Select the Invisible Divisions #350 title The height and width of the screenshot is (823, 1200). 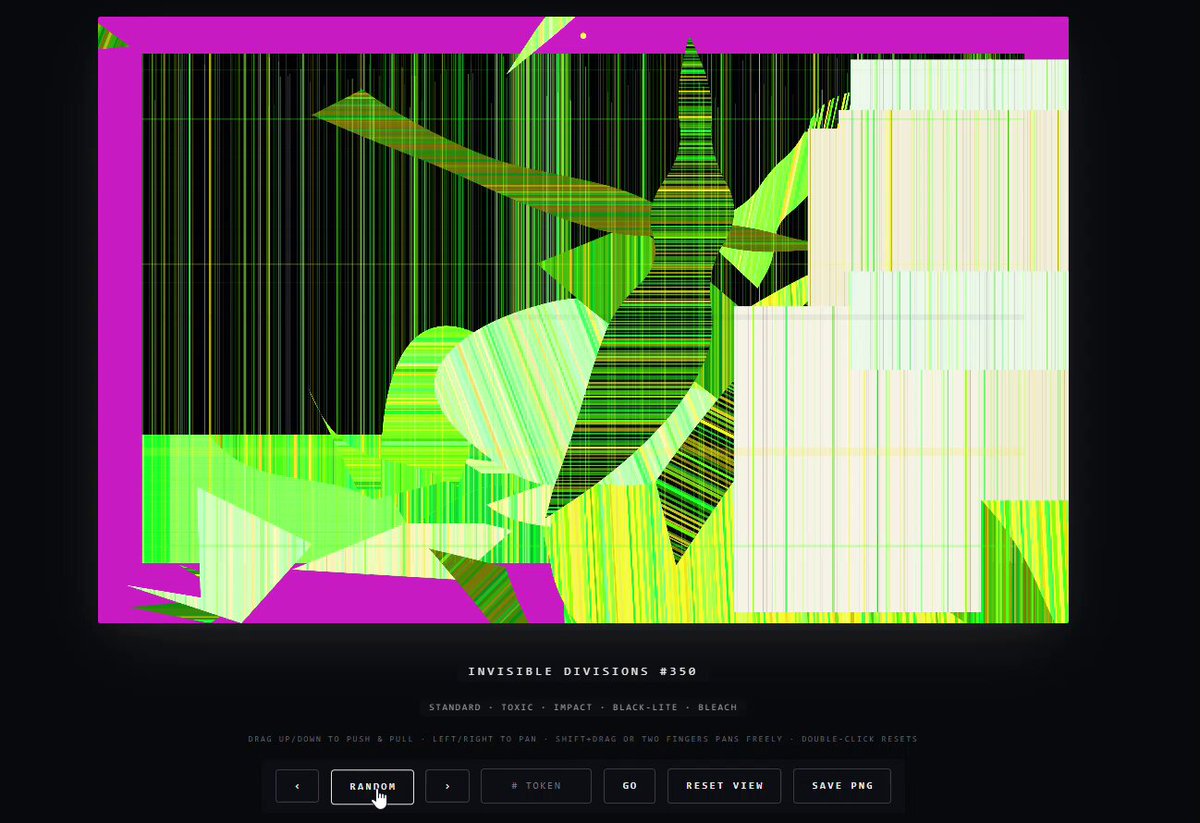tap(583, 671)
